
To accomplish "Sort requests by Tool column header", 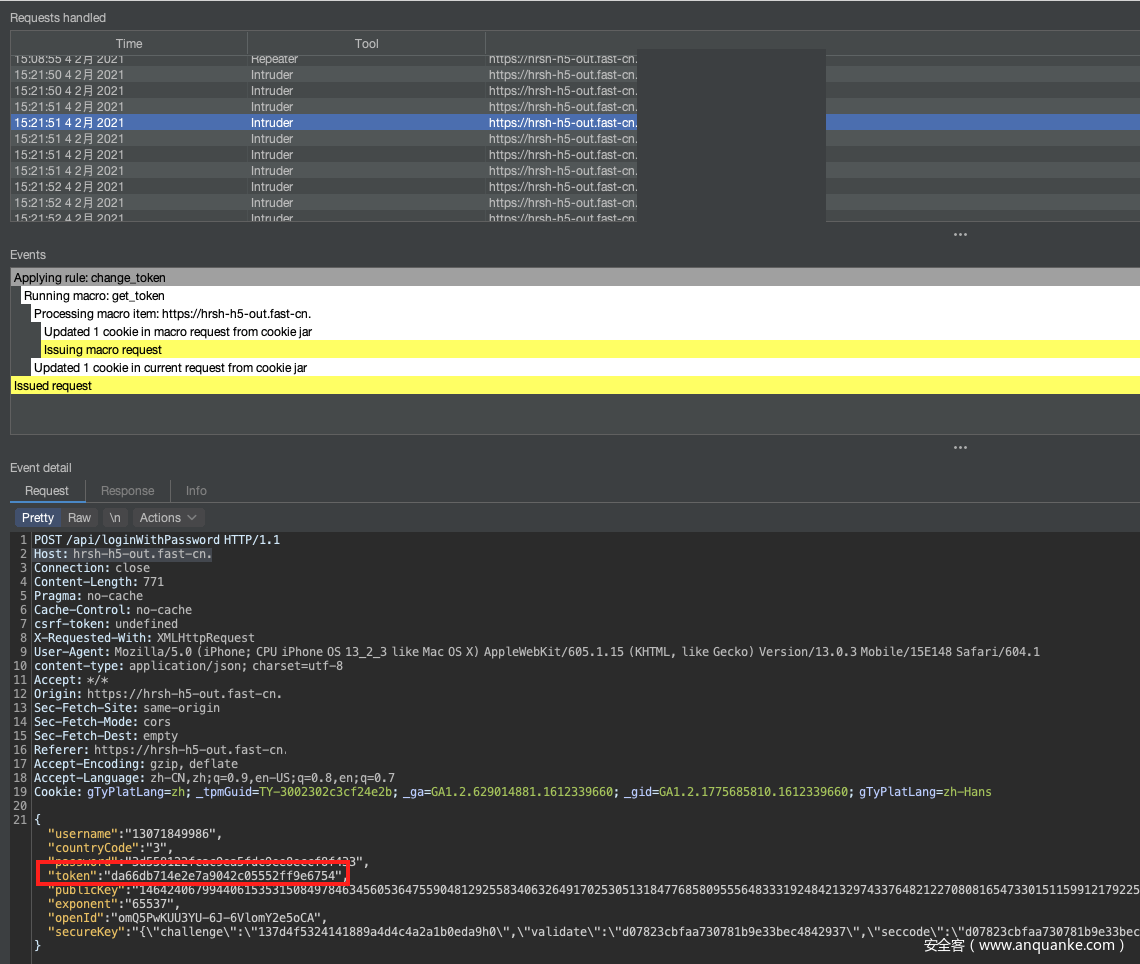I will coord(366,44).
